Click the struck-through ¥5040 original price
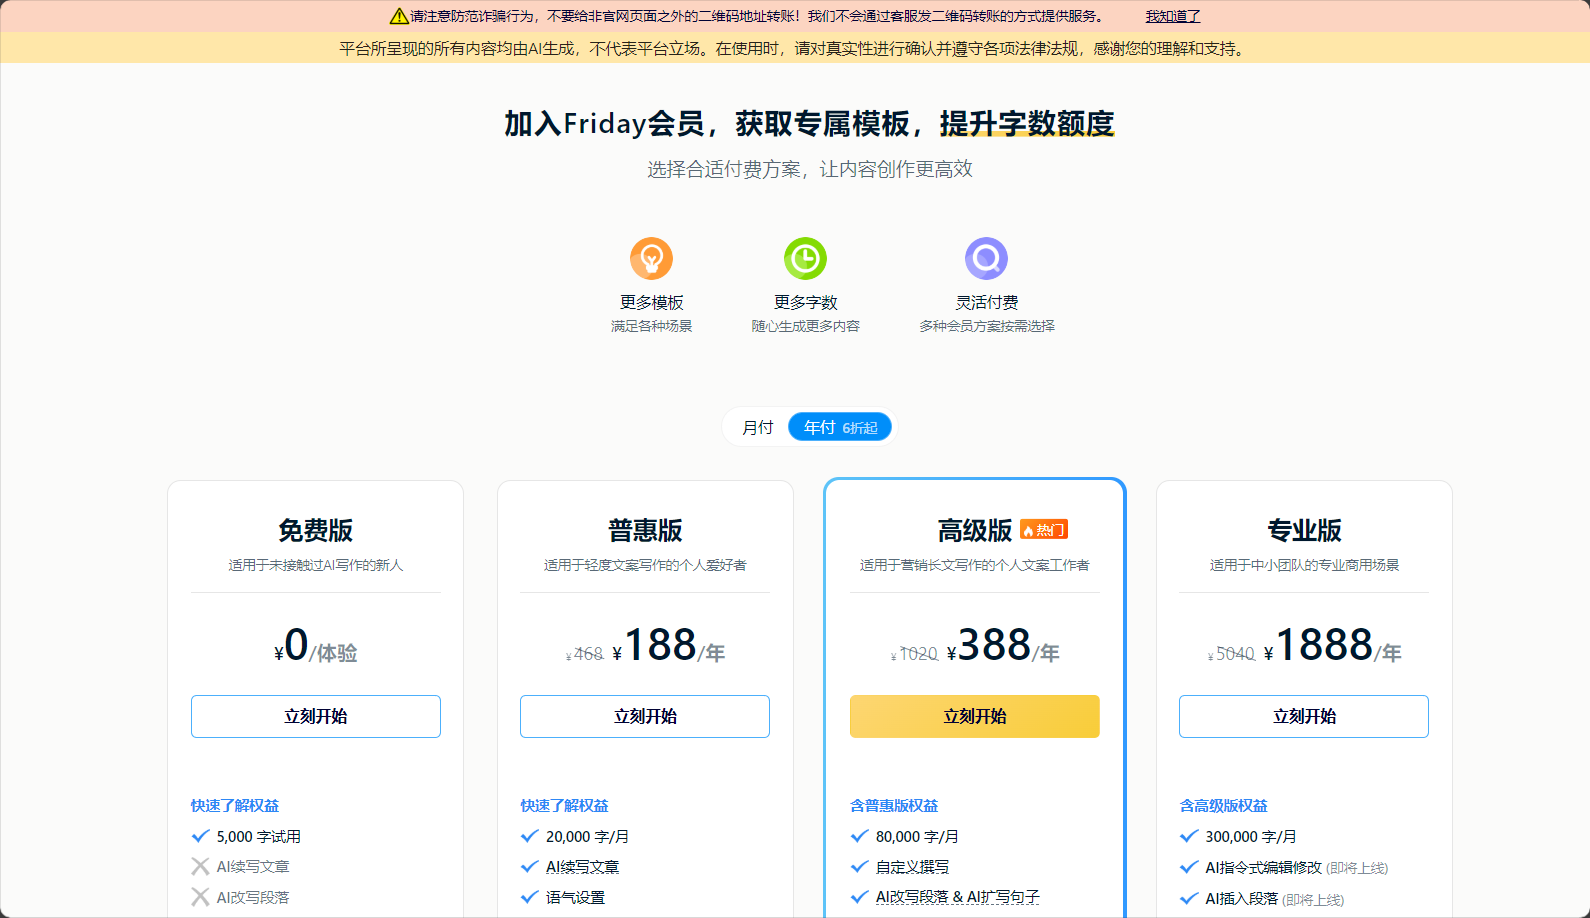The height and width of the screenshot is (918, 1590). click(1231, 654)
